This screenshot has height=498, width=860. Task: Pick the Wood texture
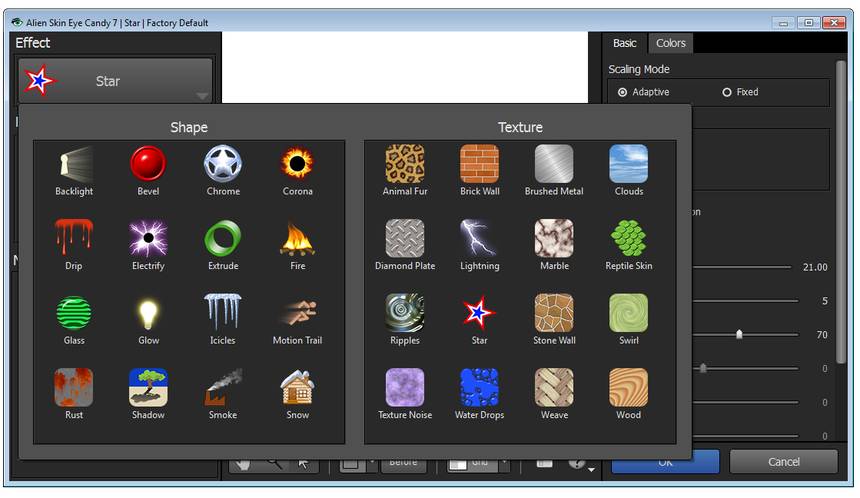629,394
